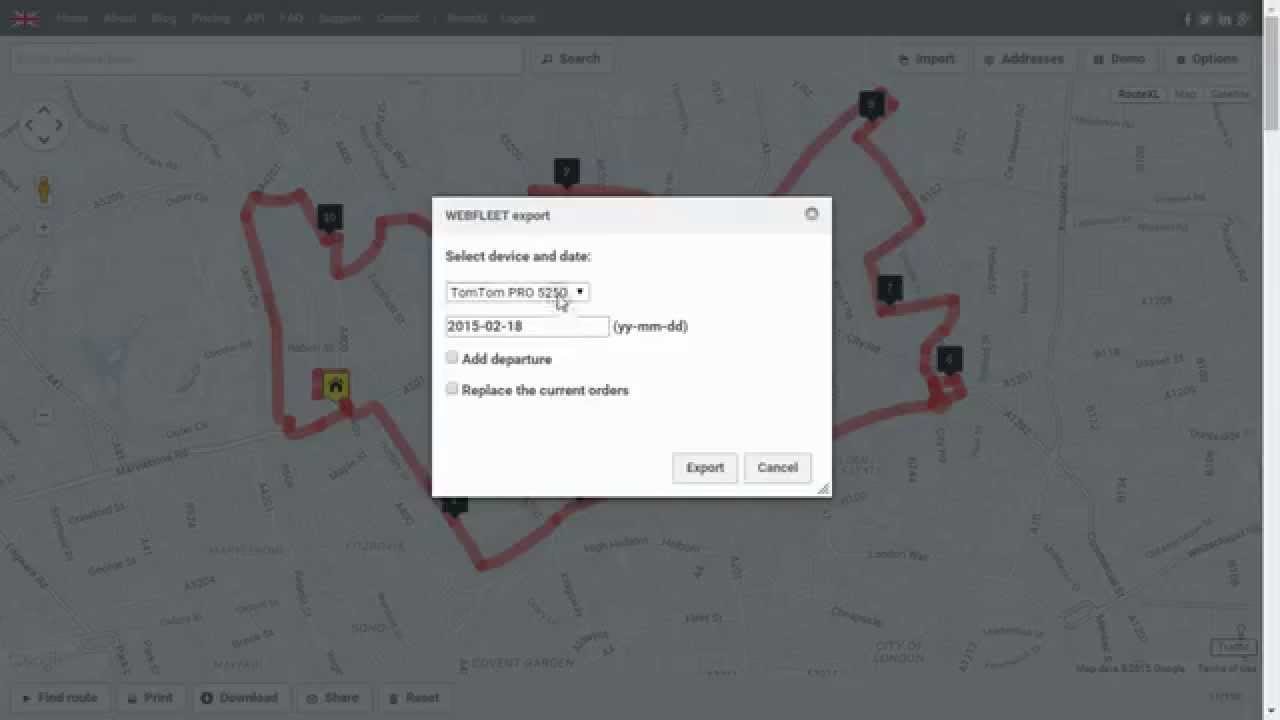Zoom out with the map minus button

(44, 414)
